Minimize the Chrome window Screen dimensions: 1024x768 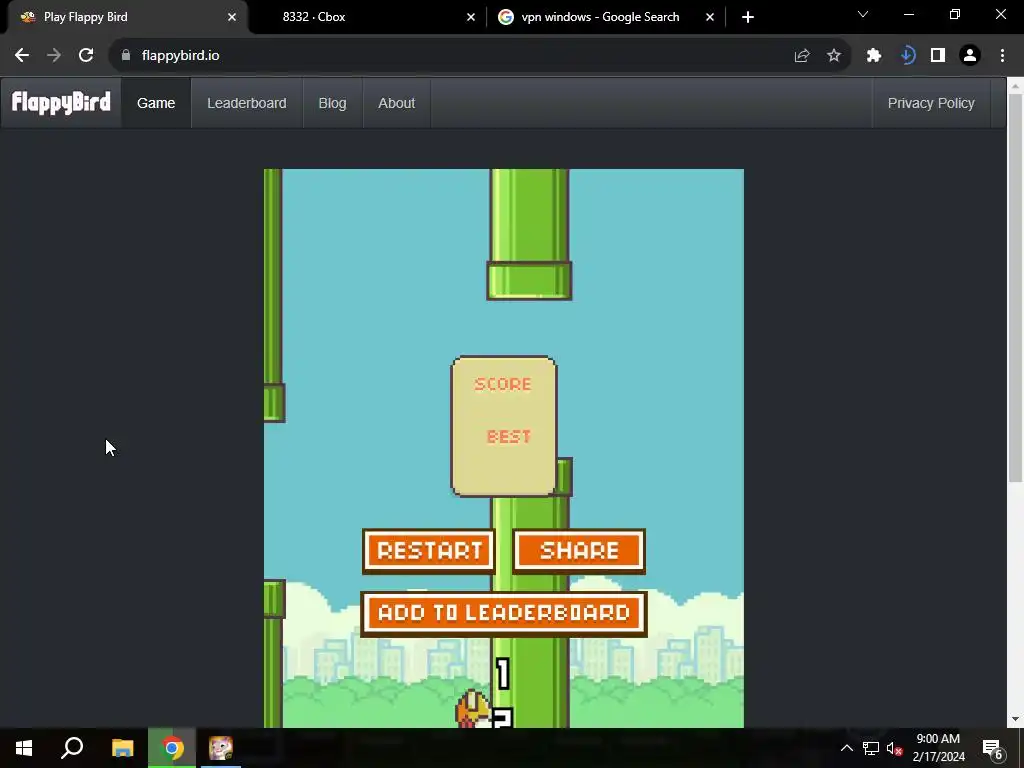[x=909, y=14]
